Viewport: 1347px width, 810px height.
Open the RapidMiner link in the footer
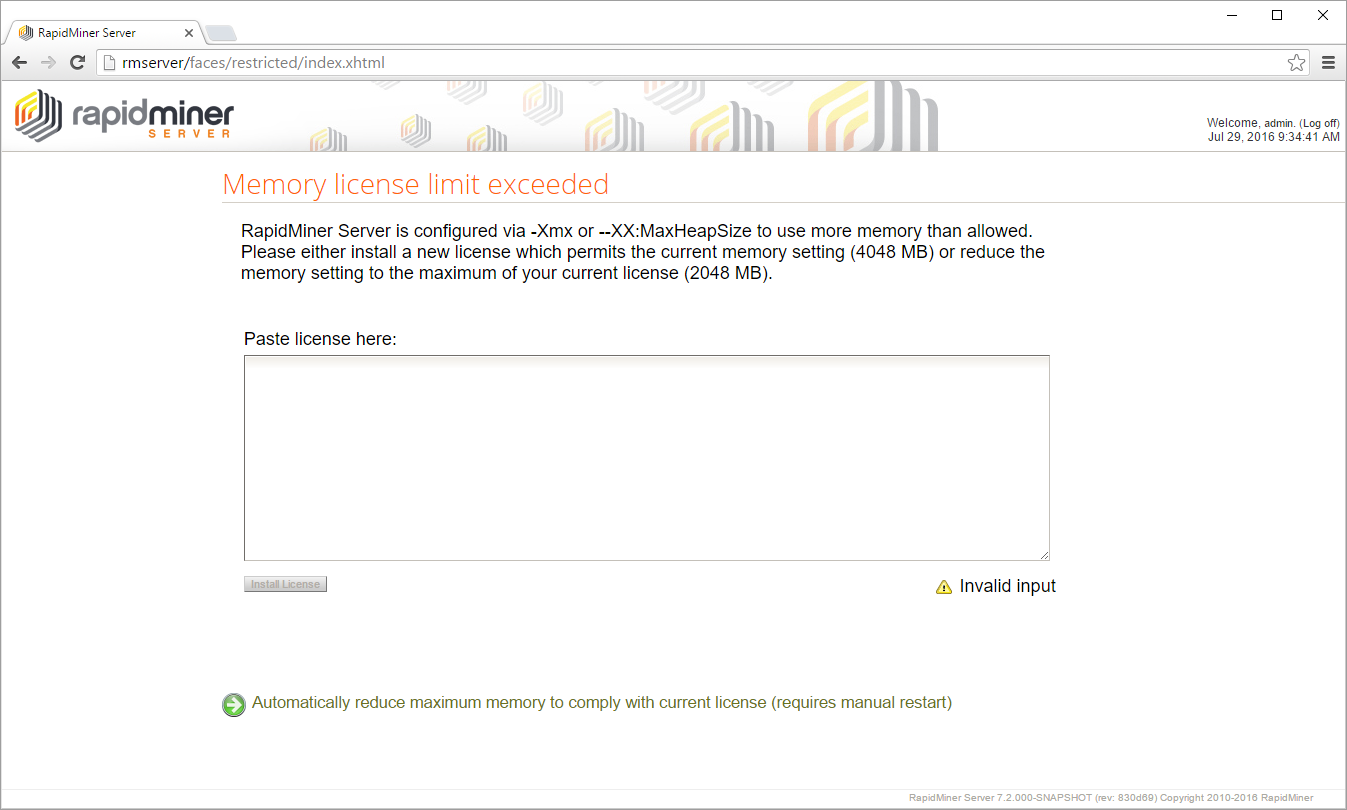[1286, 798]
